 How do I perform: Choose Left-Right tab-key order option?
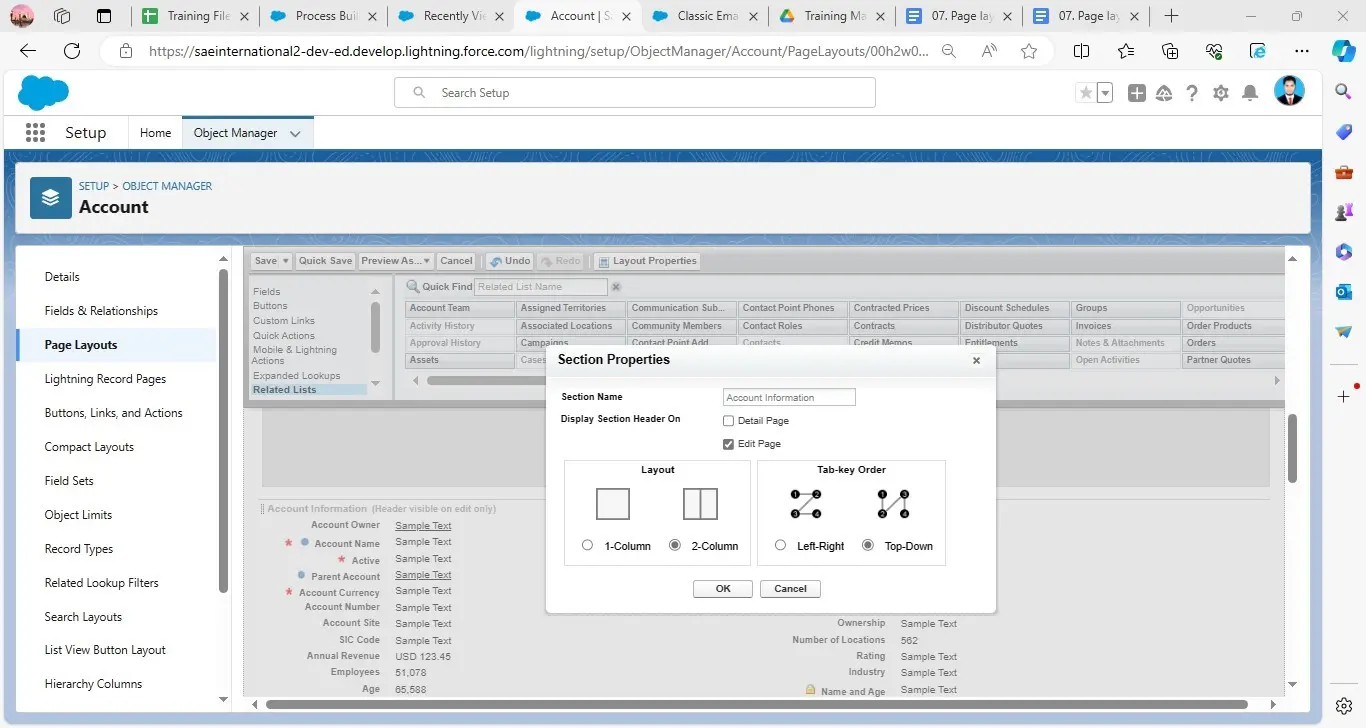780,546
